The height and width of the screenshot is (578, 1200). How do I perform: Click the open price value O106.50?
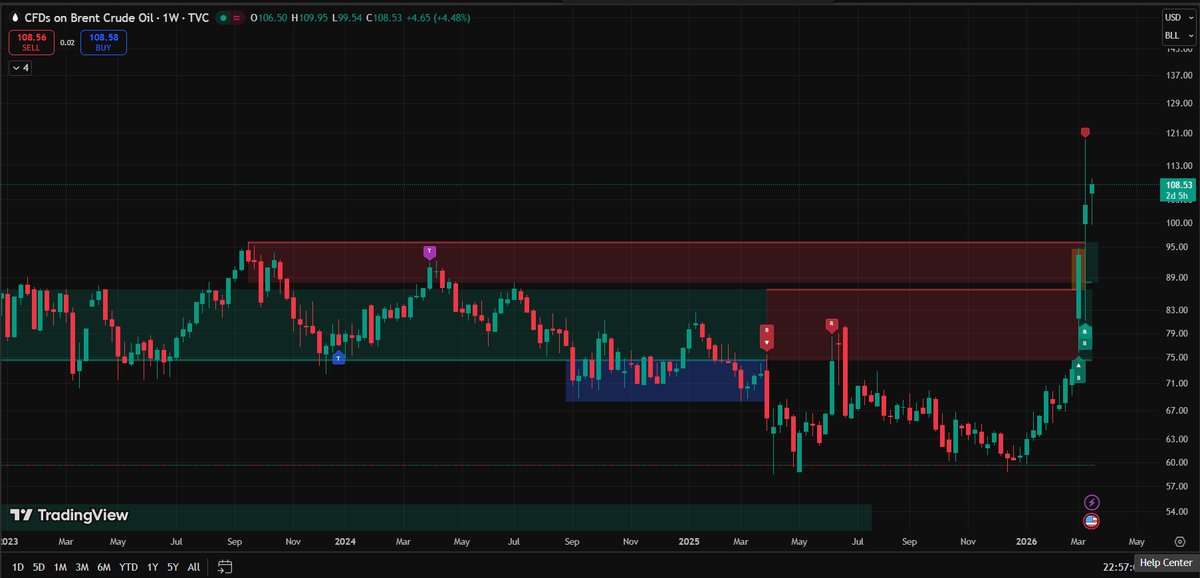(268, 18)
